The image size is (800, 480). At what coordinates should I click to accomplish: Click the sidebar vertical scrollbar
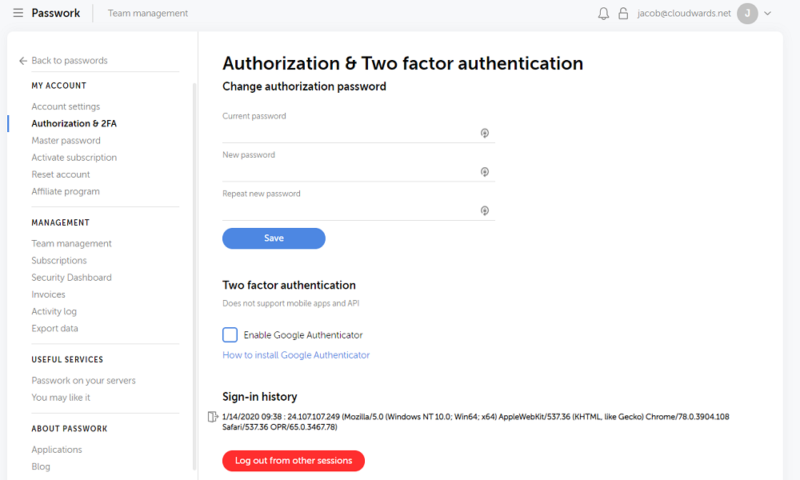point(194,270)
